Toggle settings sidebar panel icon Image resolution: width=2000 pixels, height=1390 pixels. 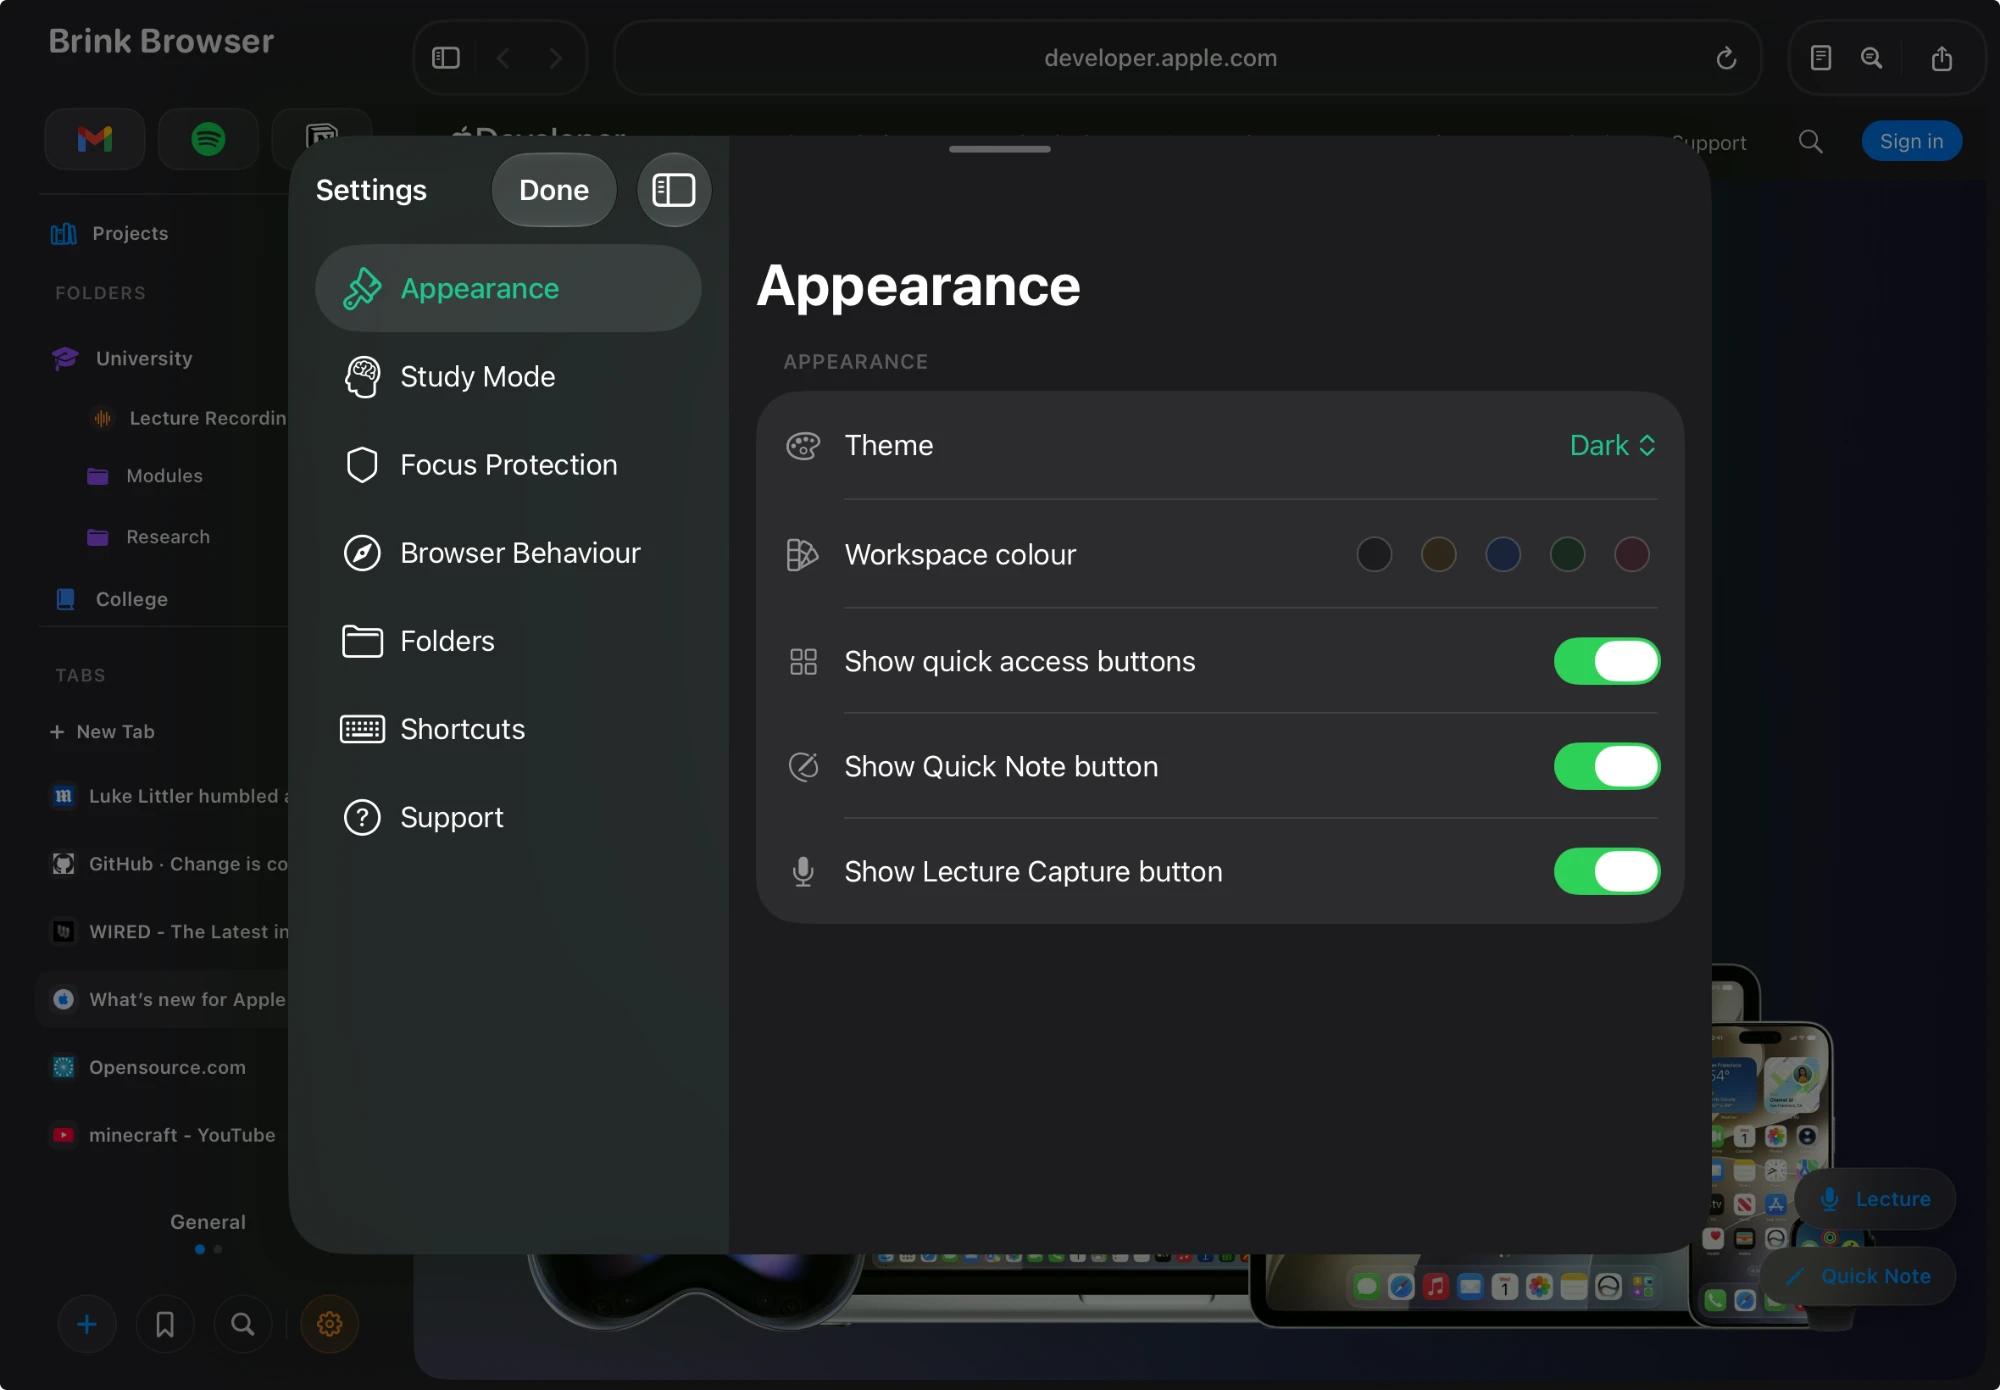(674, 190)
